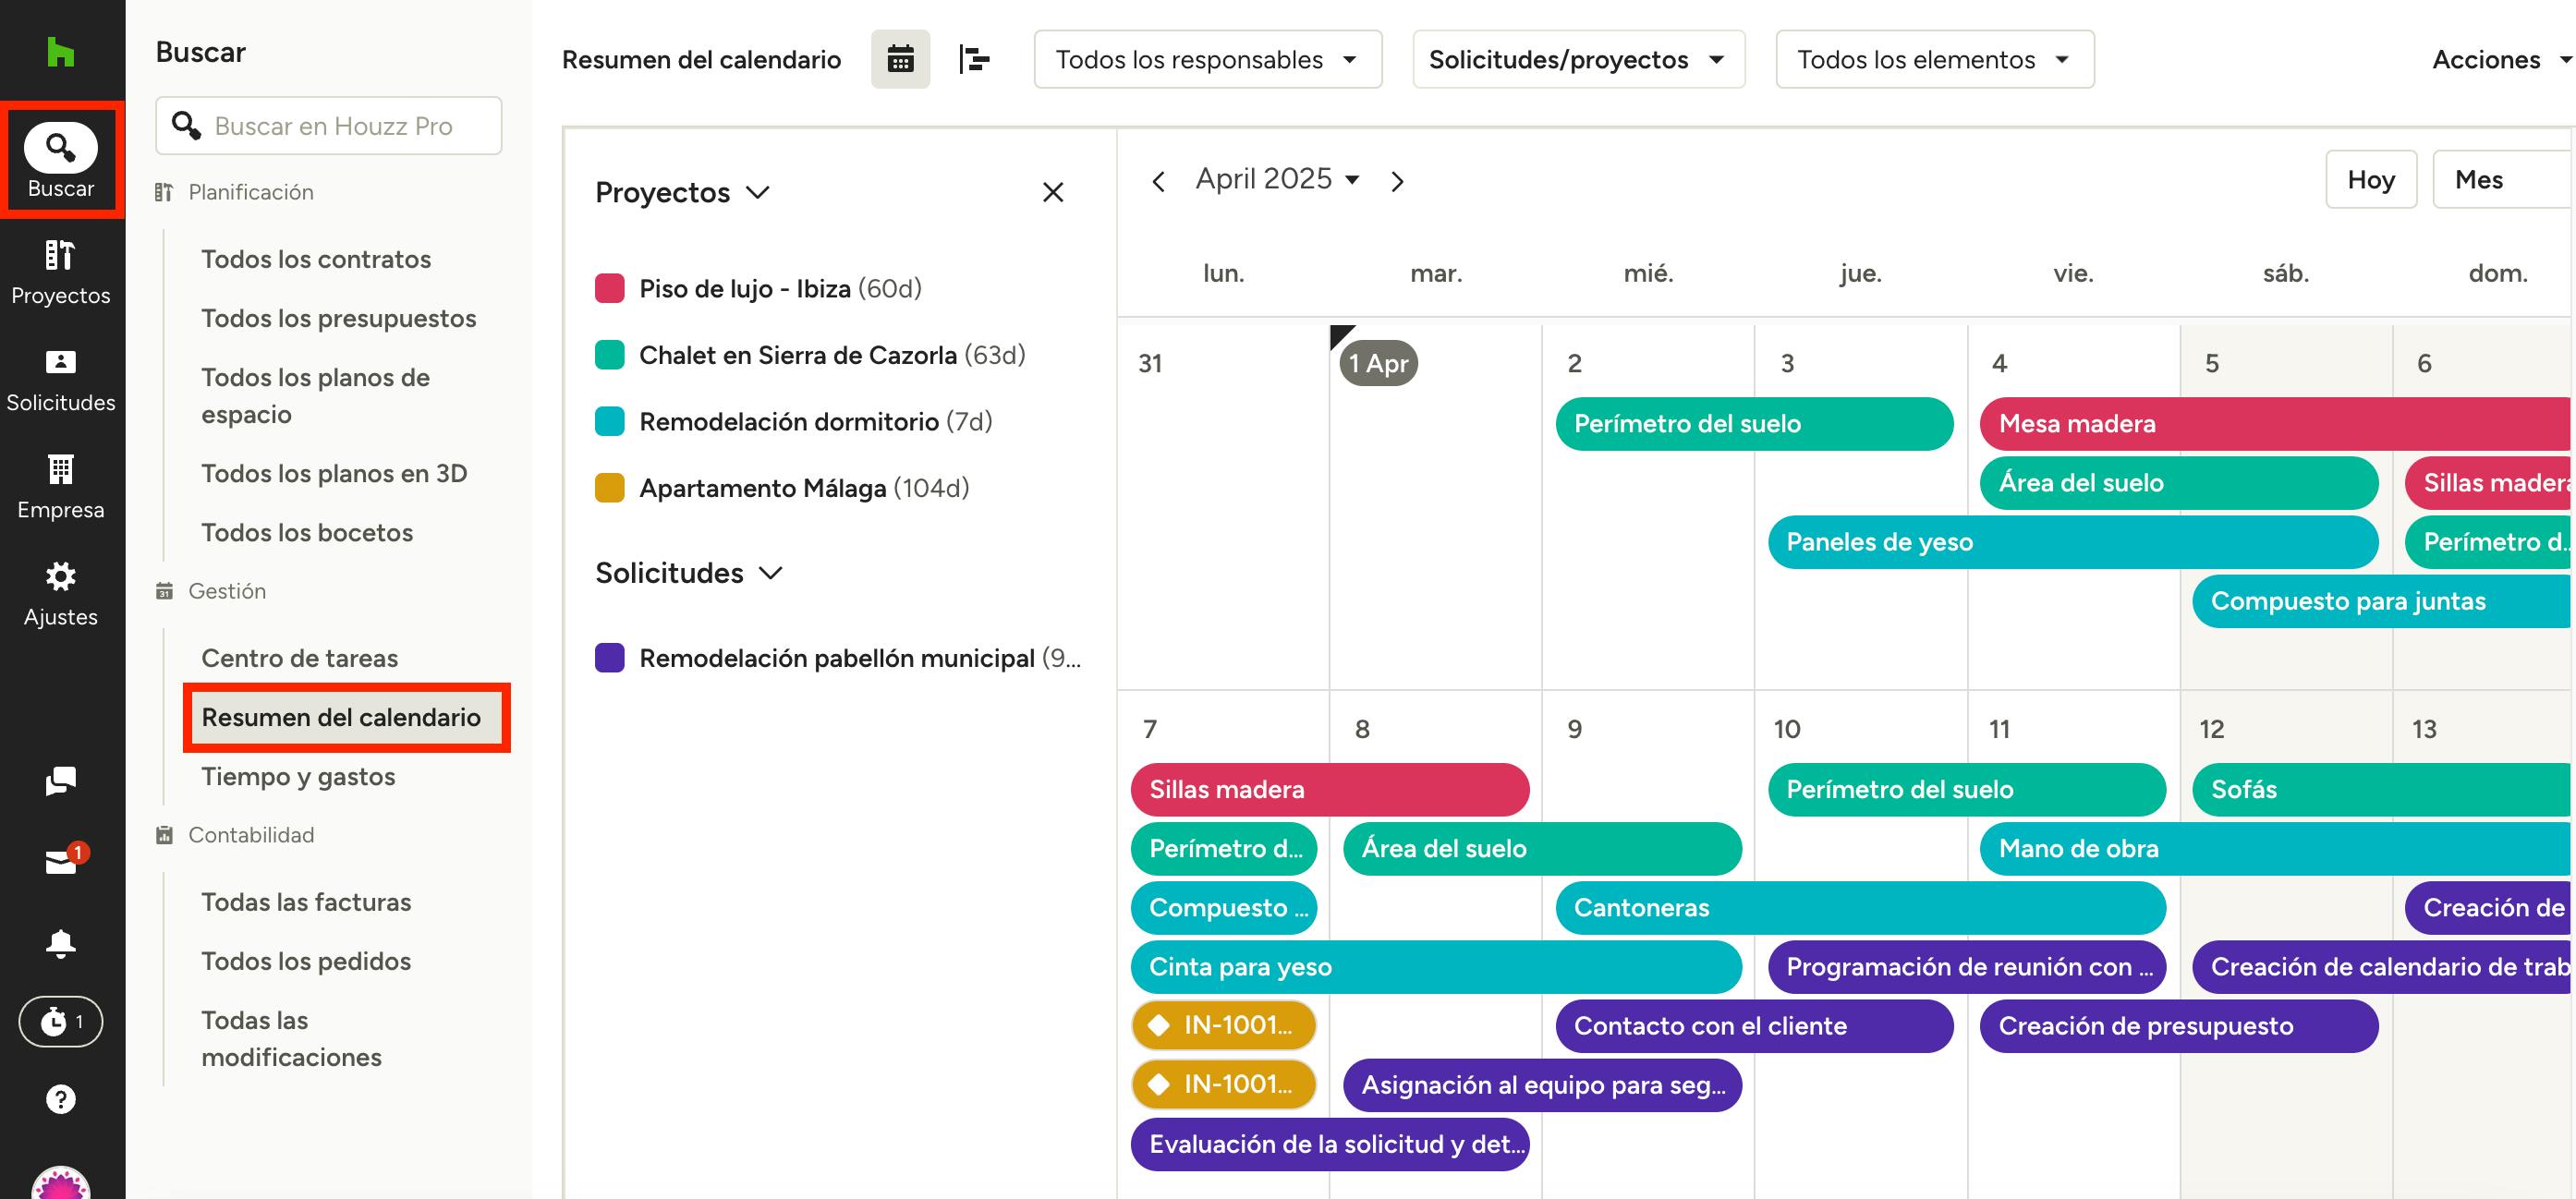Open Centro de tareas menu item

[x=299, y=658]
